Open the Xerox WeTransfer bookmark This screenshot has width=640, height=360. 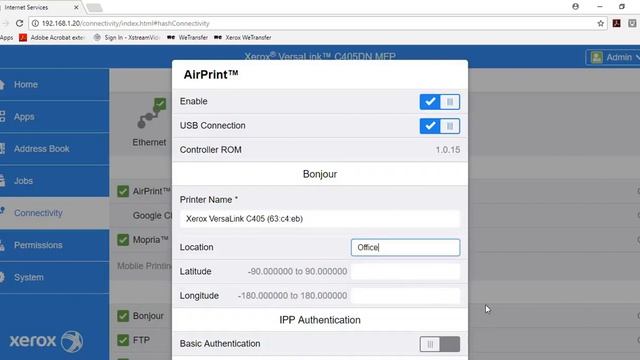click(243, 38)
